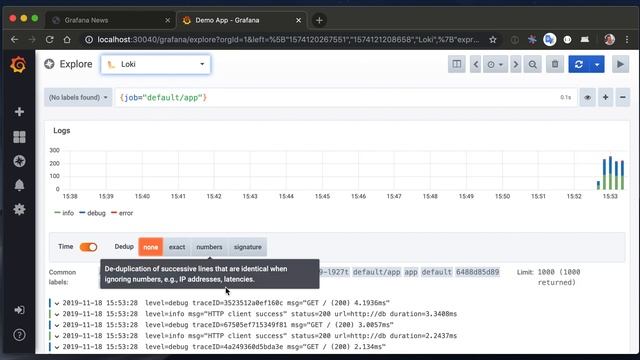Viewport: 640px width, 360px height.
Task: Open the Chrome three-dot menu
Action: click(x=627, y=40)
